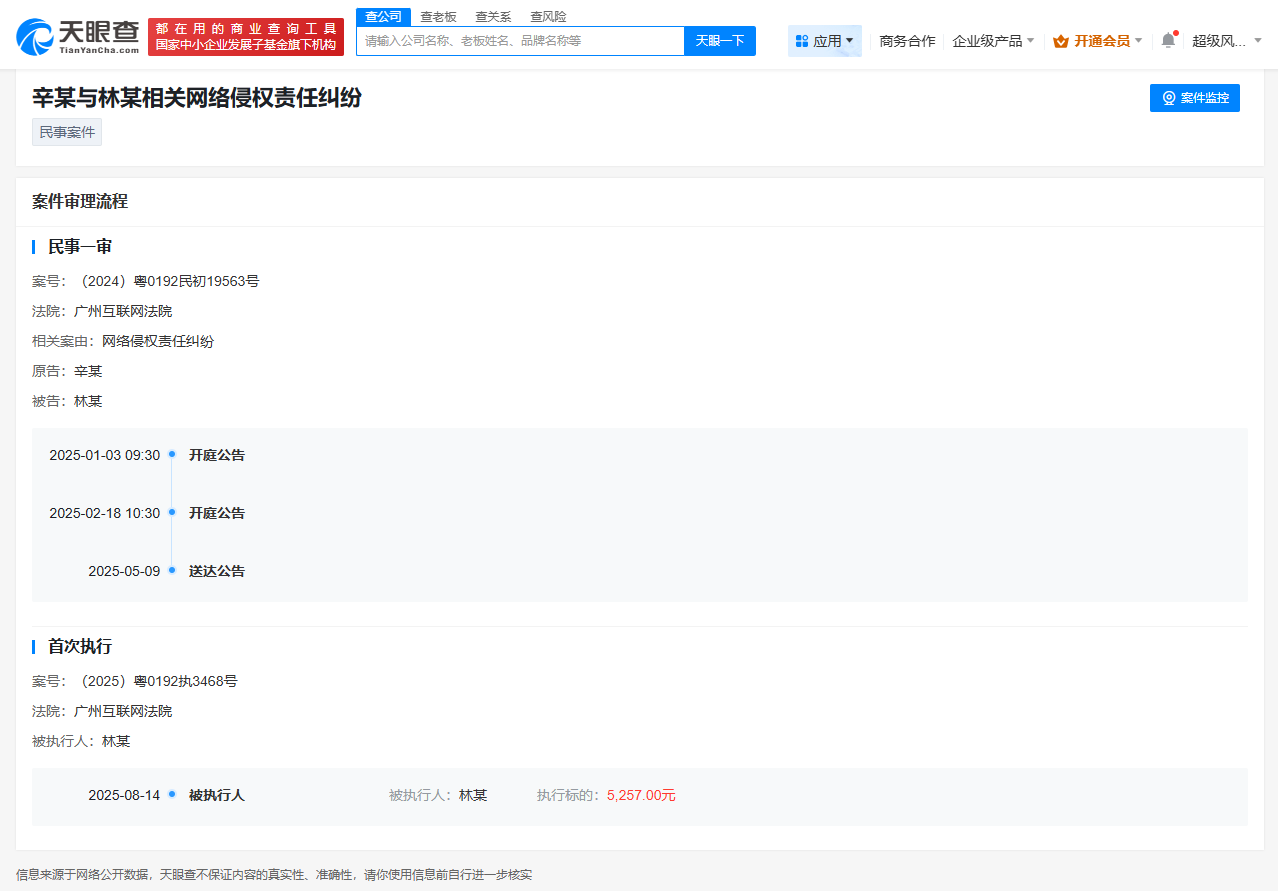Click the 商务合作 menu item
1278x891 pixels.
pos(906,40)
